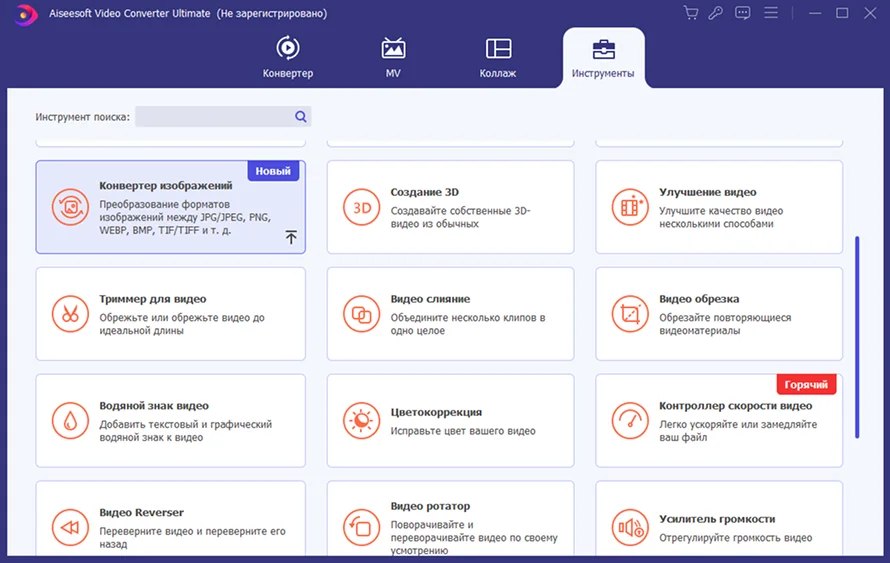Open the Коллаж tab
Viewport: 890px width, 563px height.
coord(498,57)
